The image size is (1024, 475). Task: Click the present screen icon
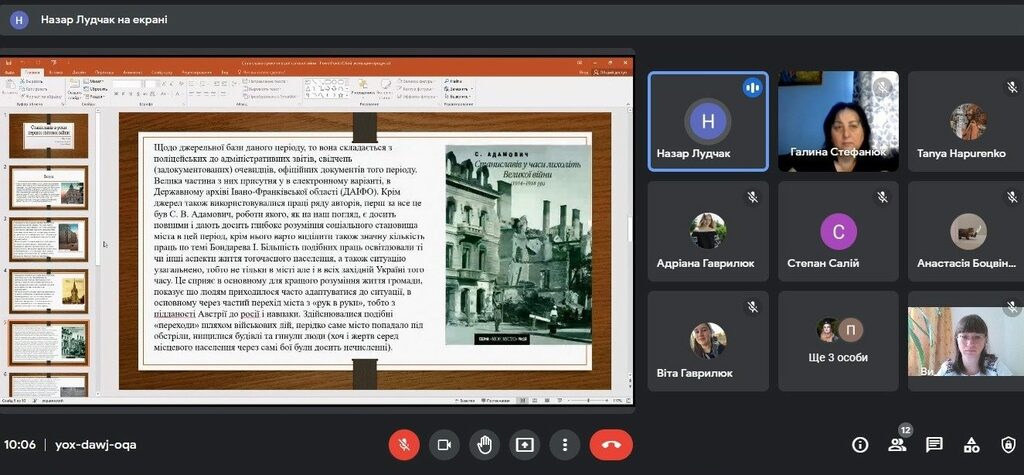click(x=524, y=445)
